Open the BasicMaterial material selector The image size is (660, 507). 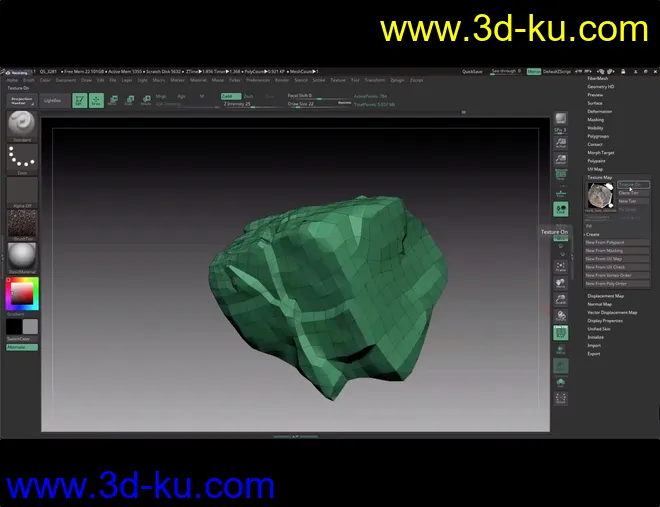(22, 258)
